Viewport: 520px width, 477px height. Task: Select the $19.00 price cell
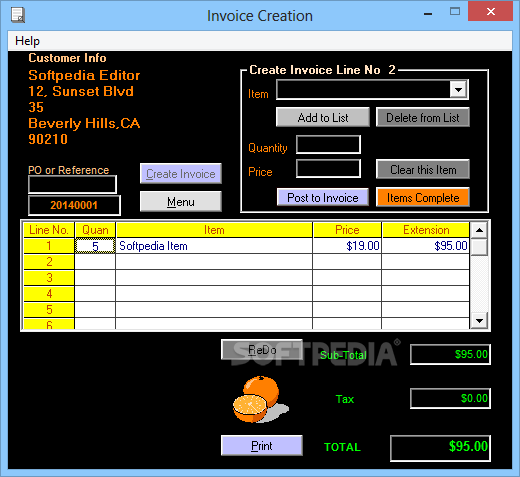coord(347,246)
